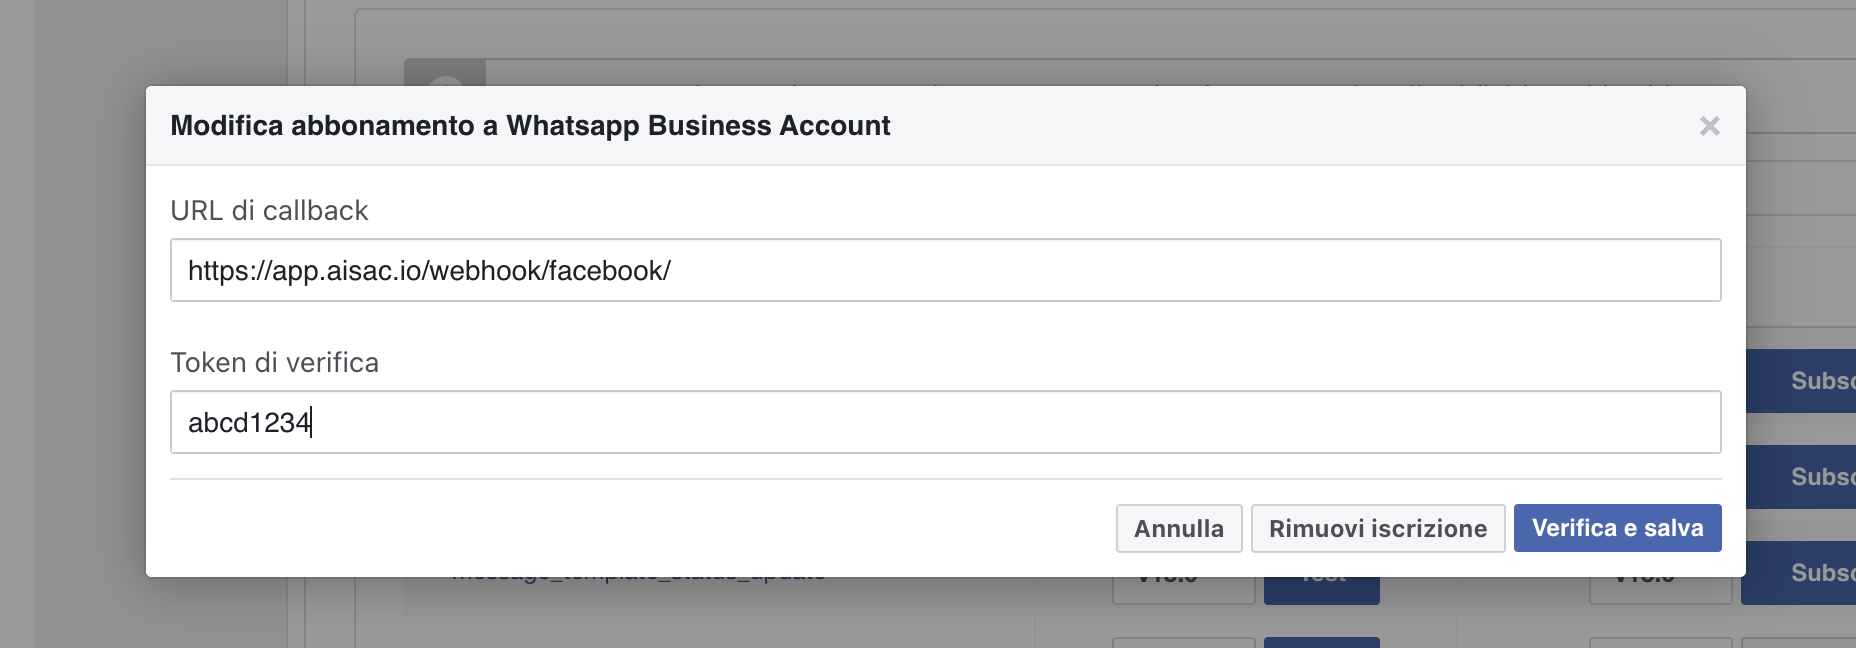
Task: Click the lowest Subscribe button at right edge
Action: click(x=1810, y=575)
